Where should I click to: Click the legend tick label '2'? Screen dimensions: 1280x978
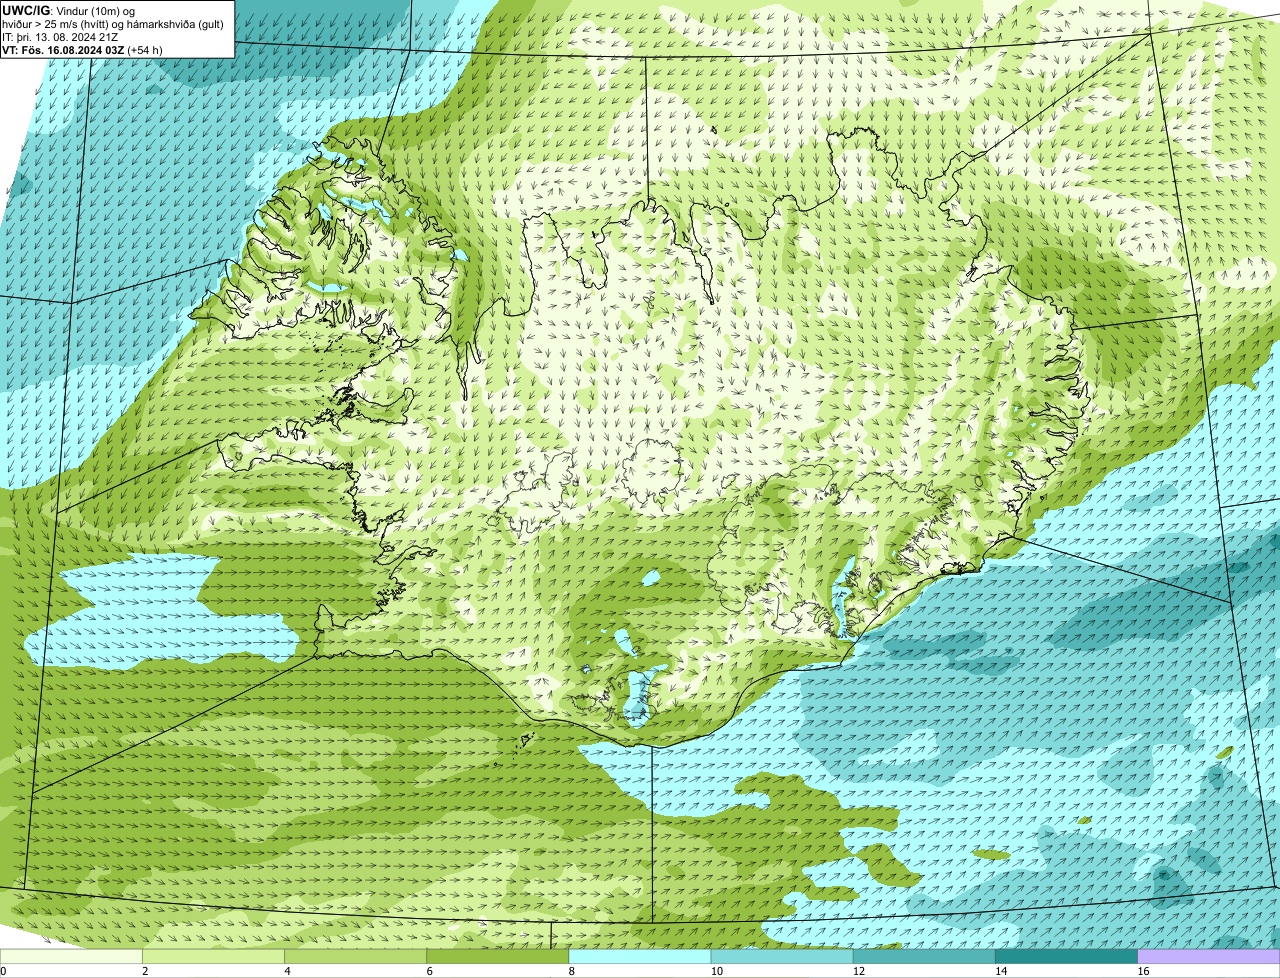click(145, 971)
